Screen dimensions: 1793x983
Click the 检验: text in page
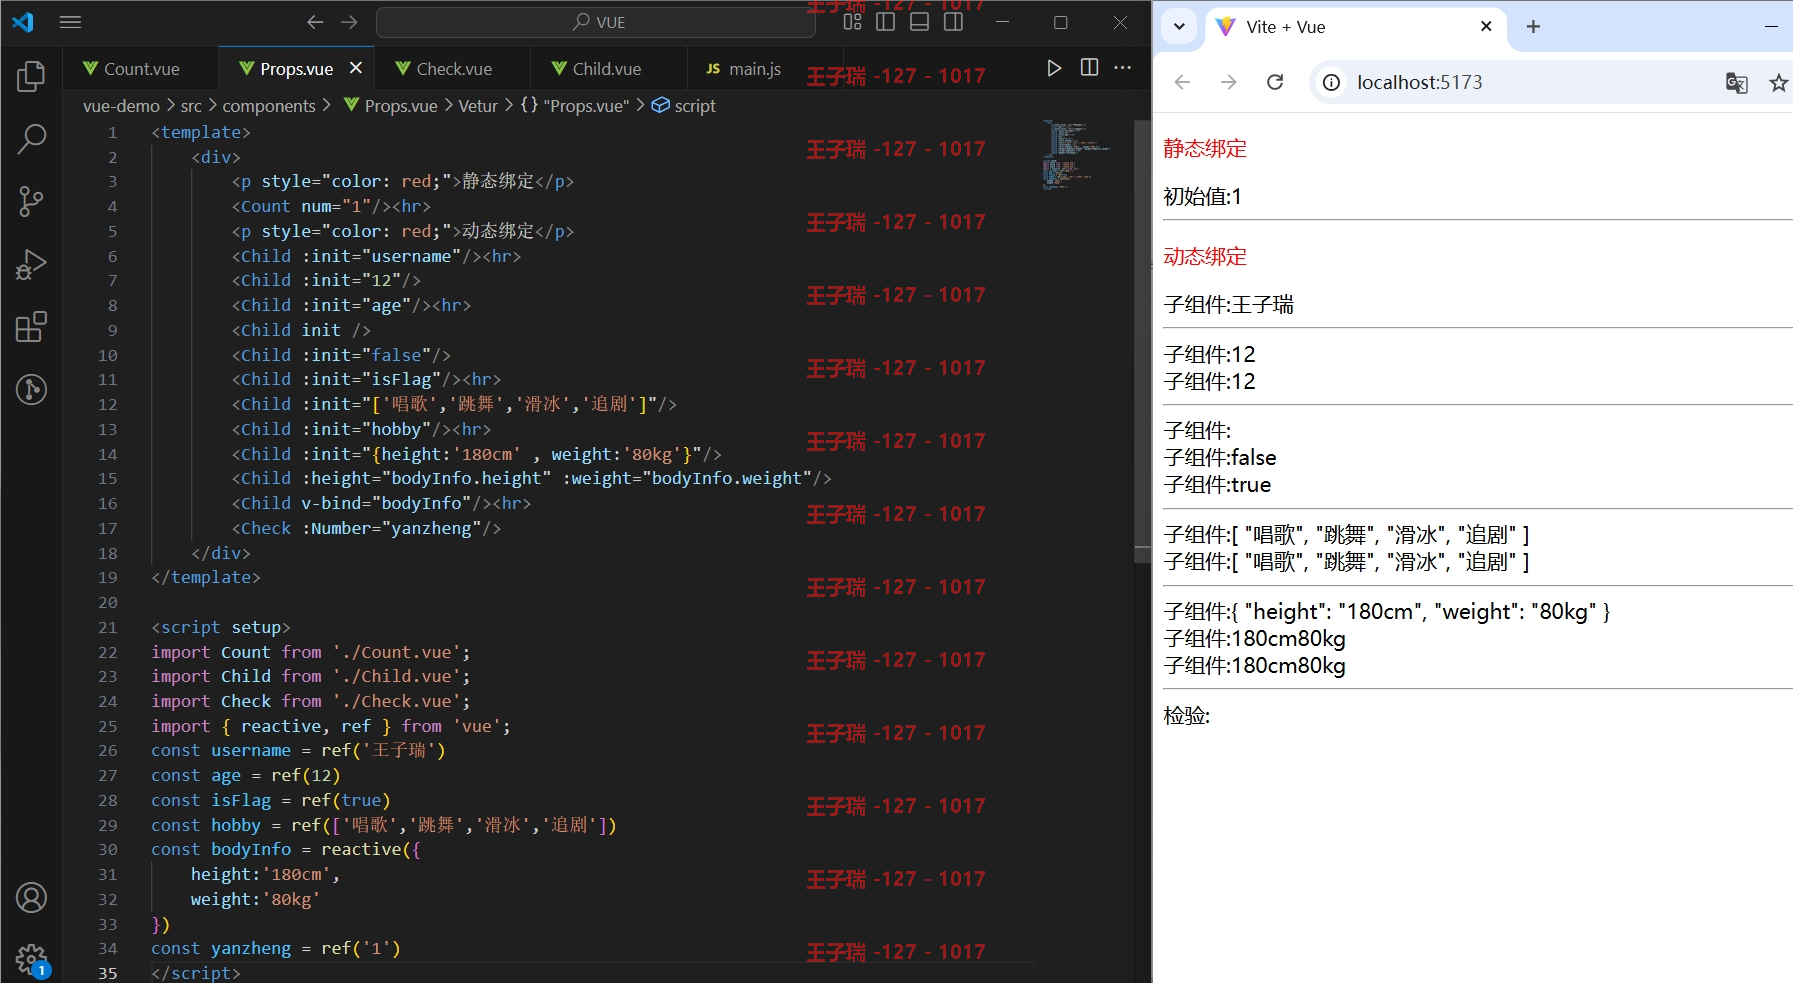click(x=1187, y=716)
